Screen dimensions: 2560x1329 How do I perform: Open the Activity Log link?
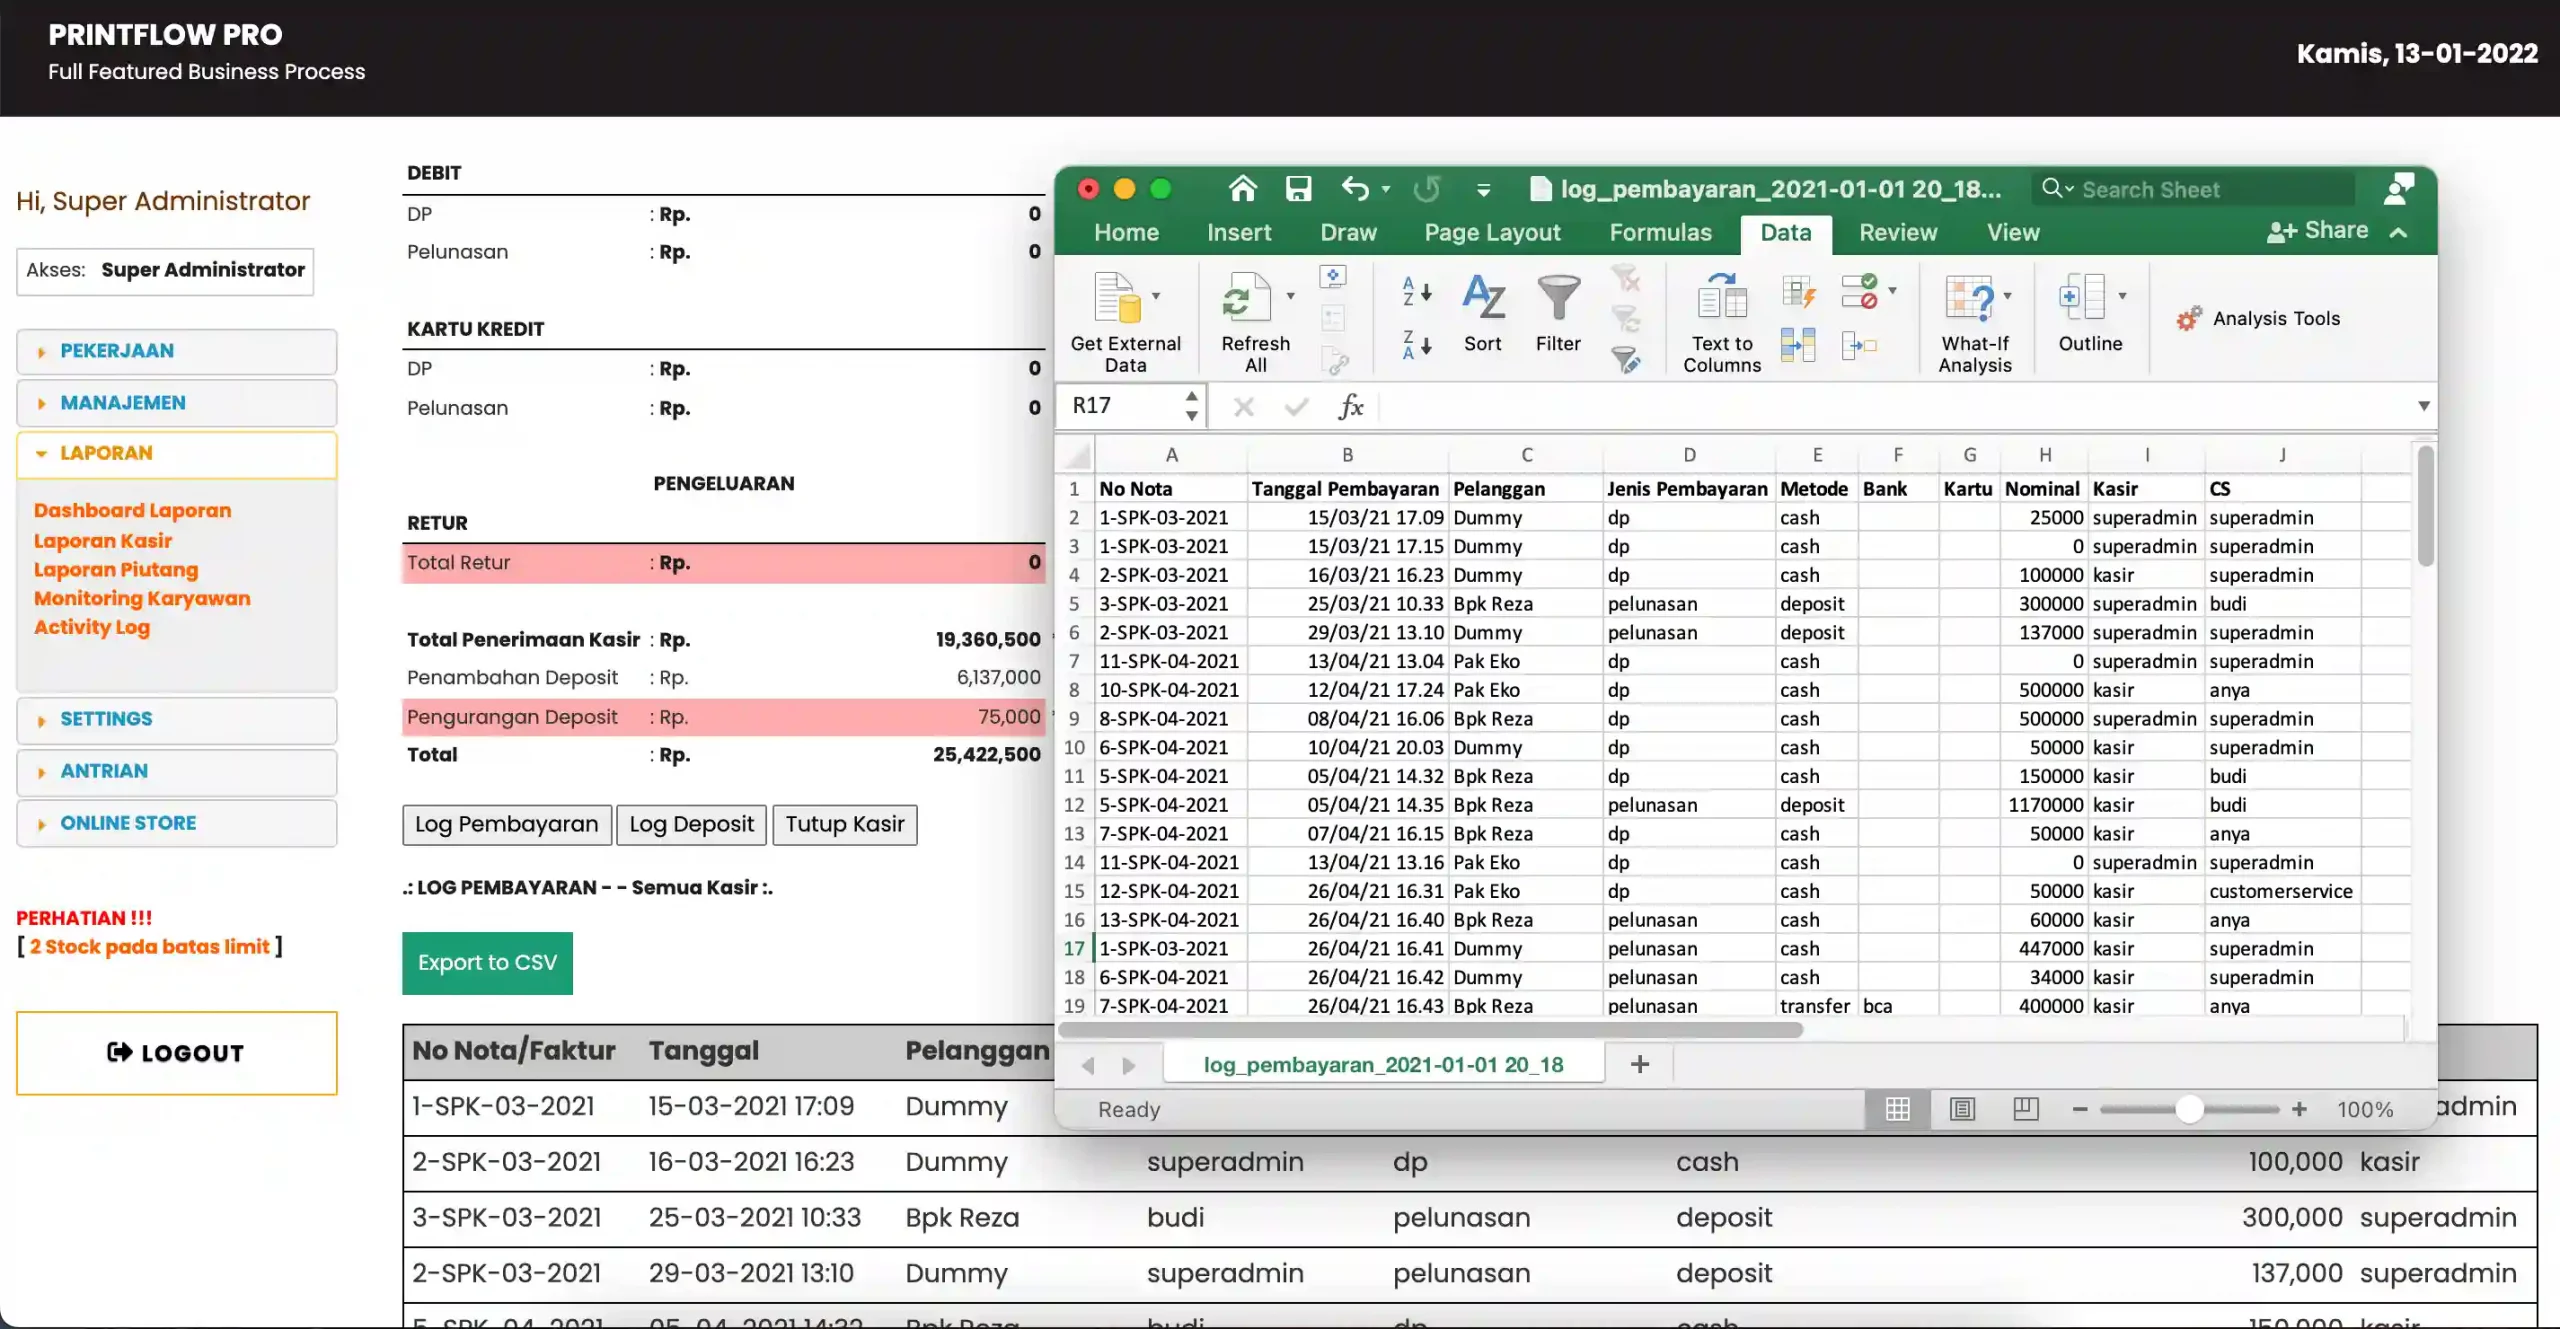(x=92, y=627)
